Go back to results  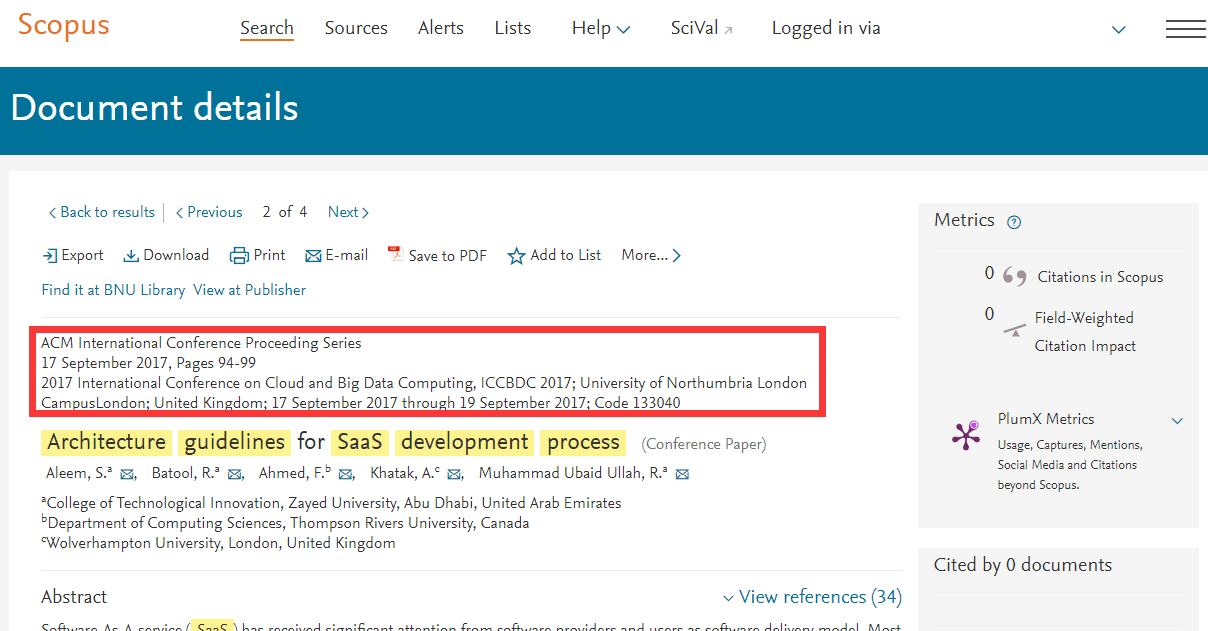pos(101,212)
